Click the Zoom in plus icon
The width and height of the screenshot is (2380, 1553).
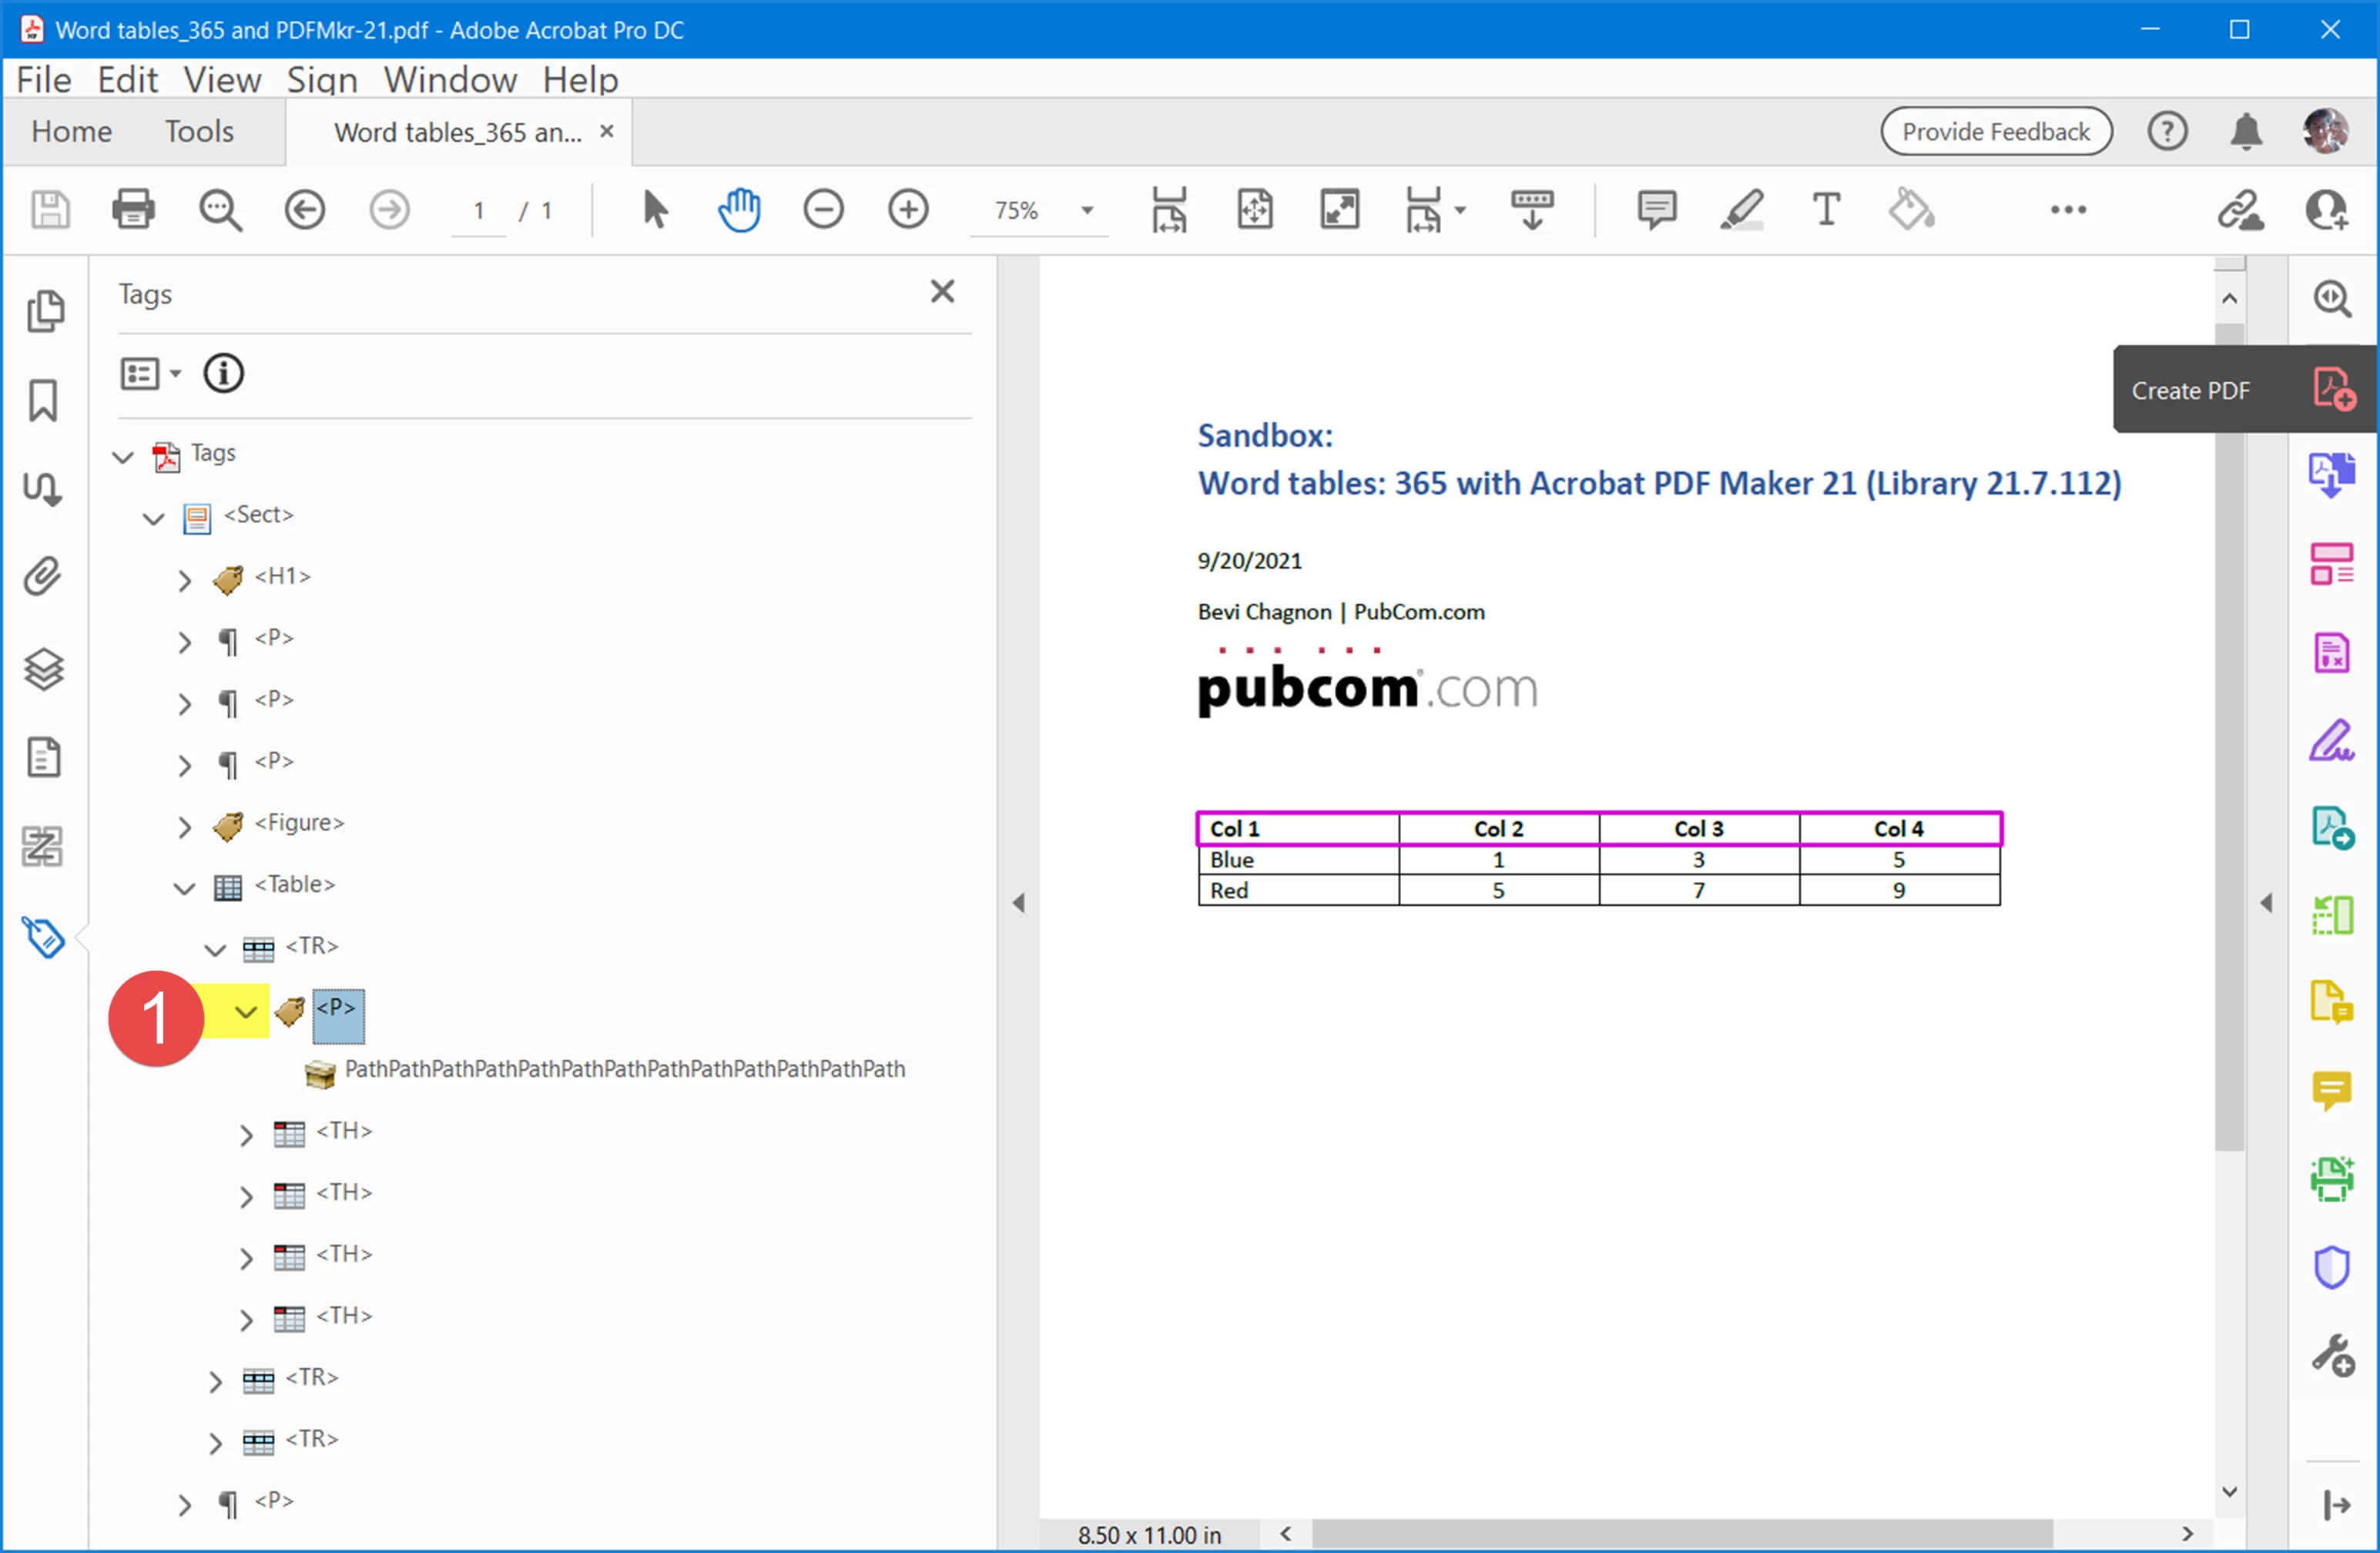coord(908,210)
